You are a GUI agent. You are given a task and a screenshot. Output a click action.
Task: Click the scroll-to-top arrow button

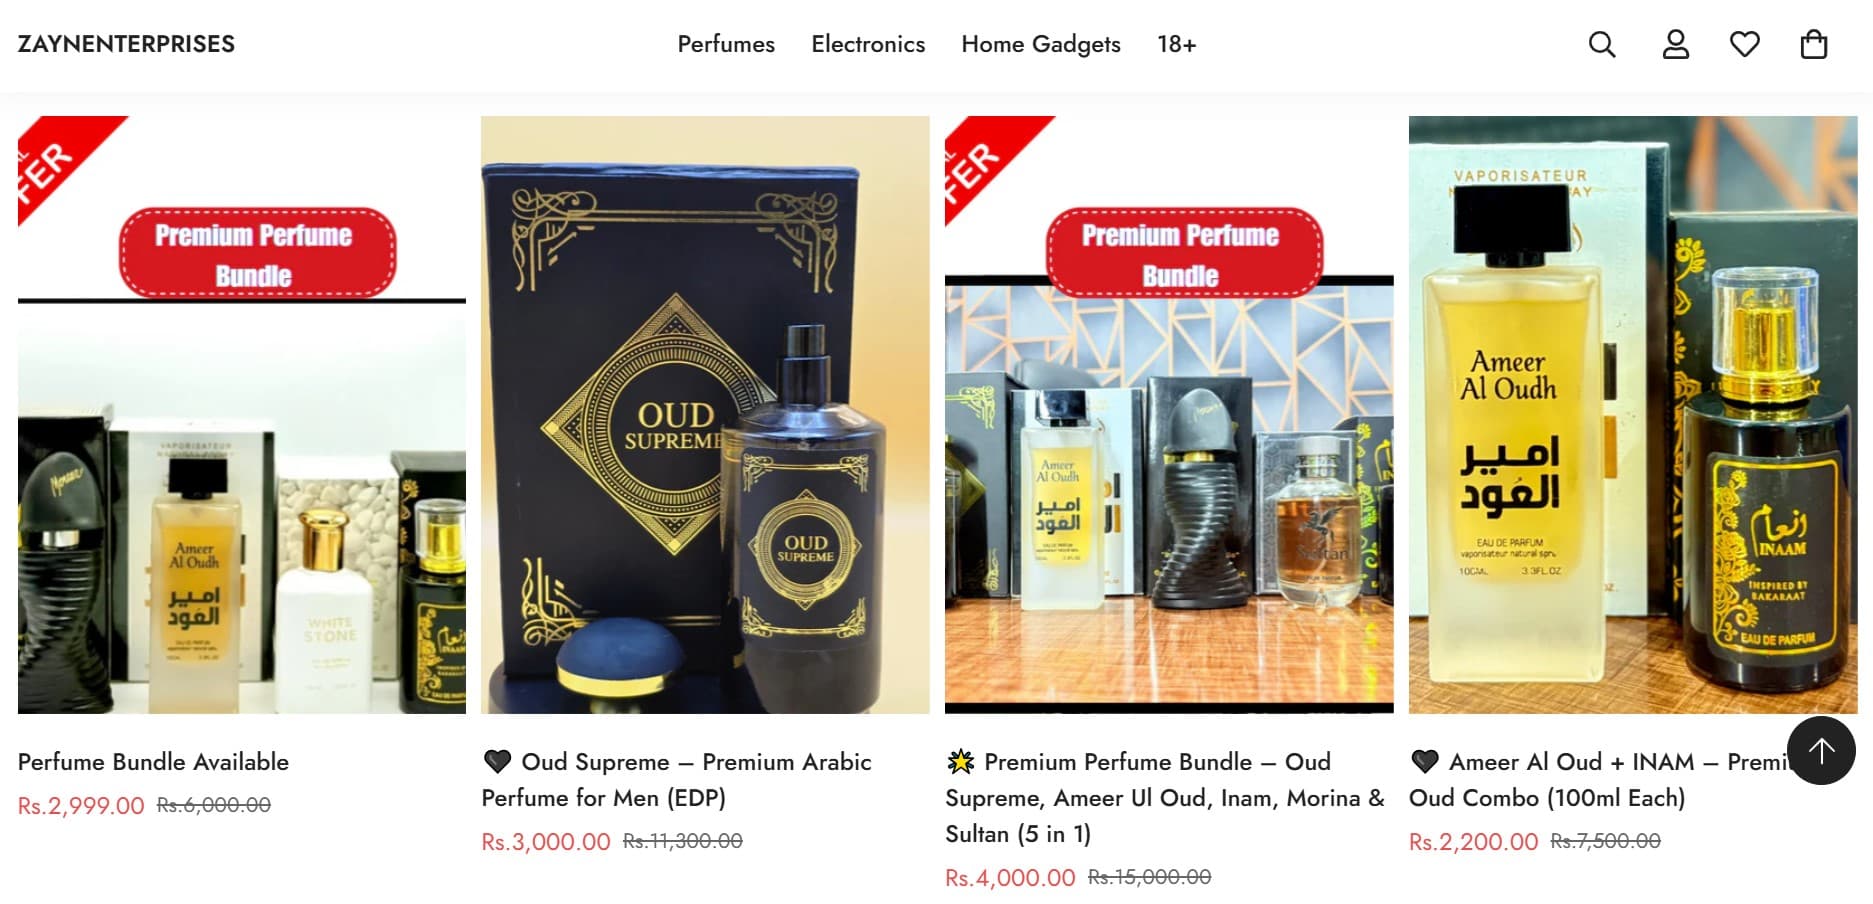tap(1821, 751)
